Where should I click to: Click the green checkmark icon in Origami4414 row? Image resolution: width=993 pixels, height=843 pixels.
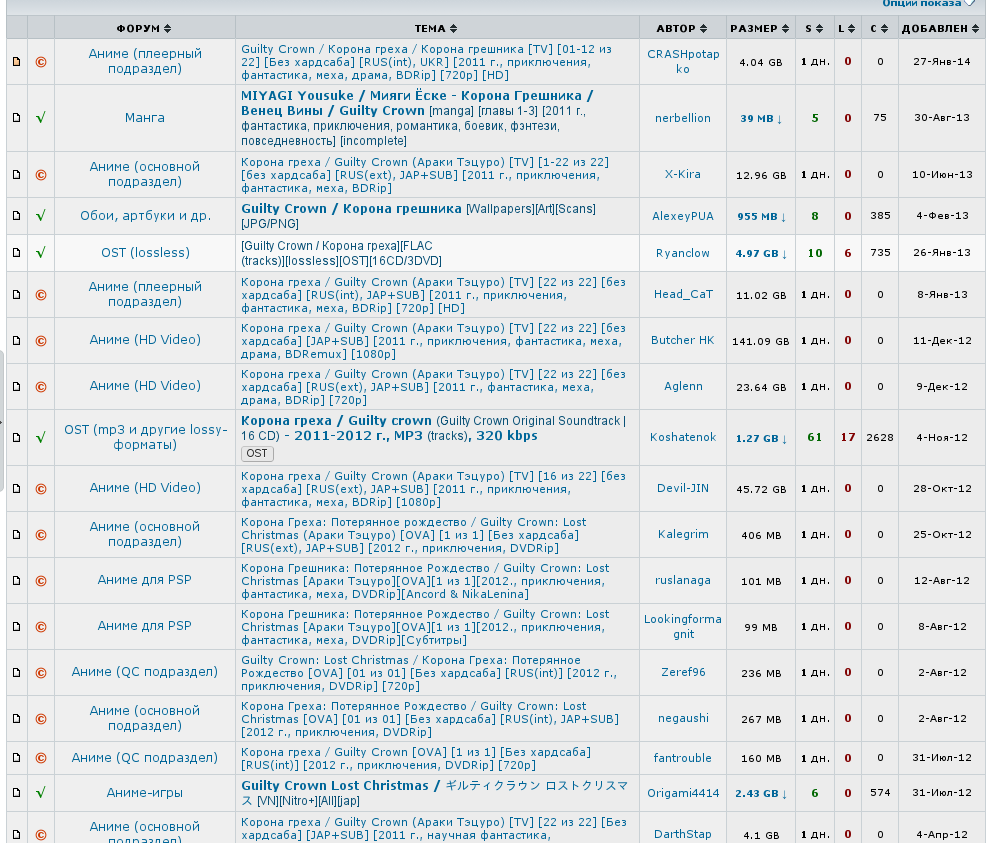coord(41,792)
